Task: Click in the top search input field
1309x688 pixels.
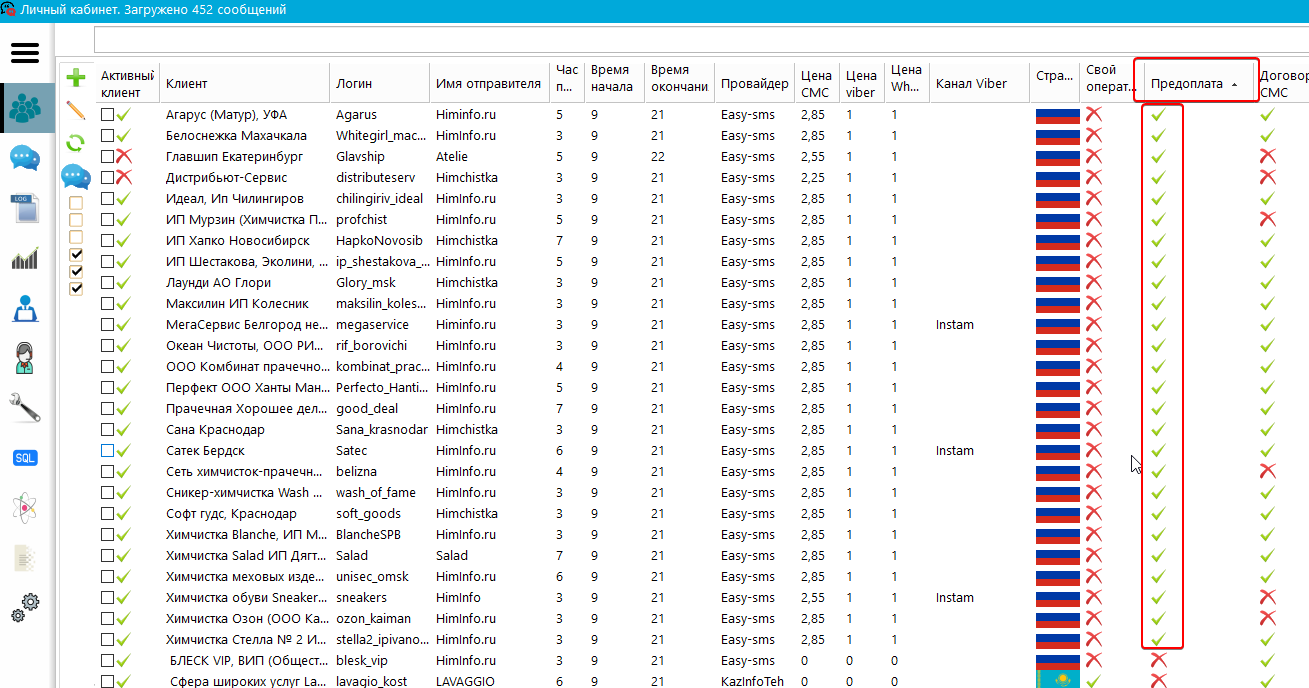Action: [700, 39]
